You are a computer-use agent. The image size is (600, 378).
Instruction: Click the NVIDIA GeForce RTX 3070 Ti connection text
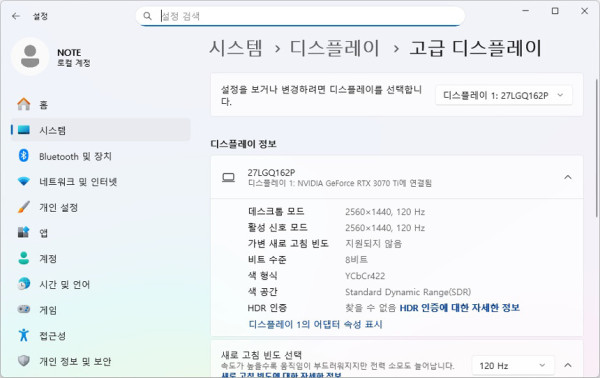340,183
